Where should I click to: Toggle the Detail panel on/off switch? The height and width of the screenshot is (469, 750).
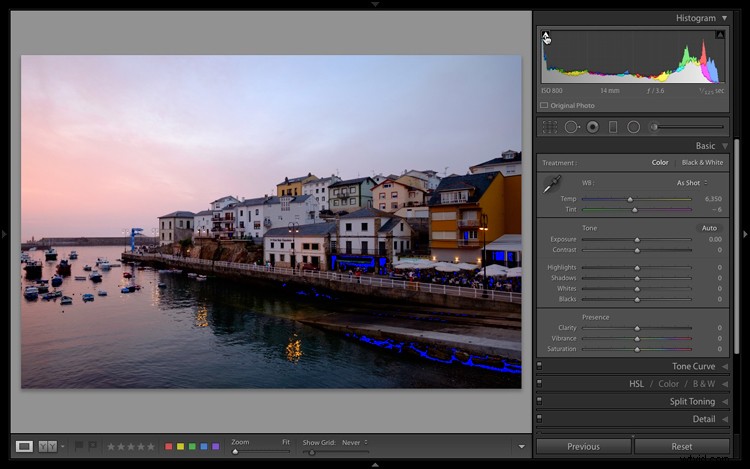click(x=540, y=419)
